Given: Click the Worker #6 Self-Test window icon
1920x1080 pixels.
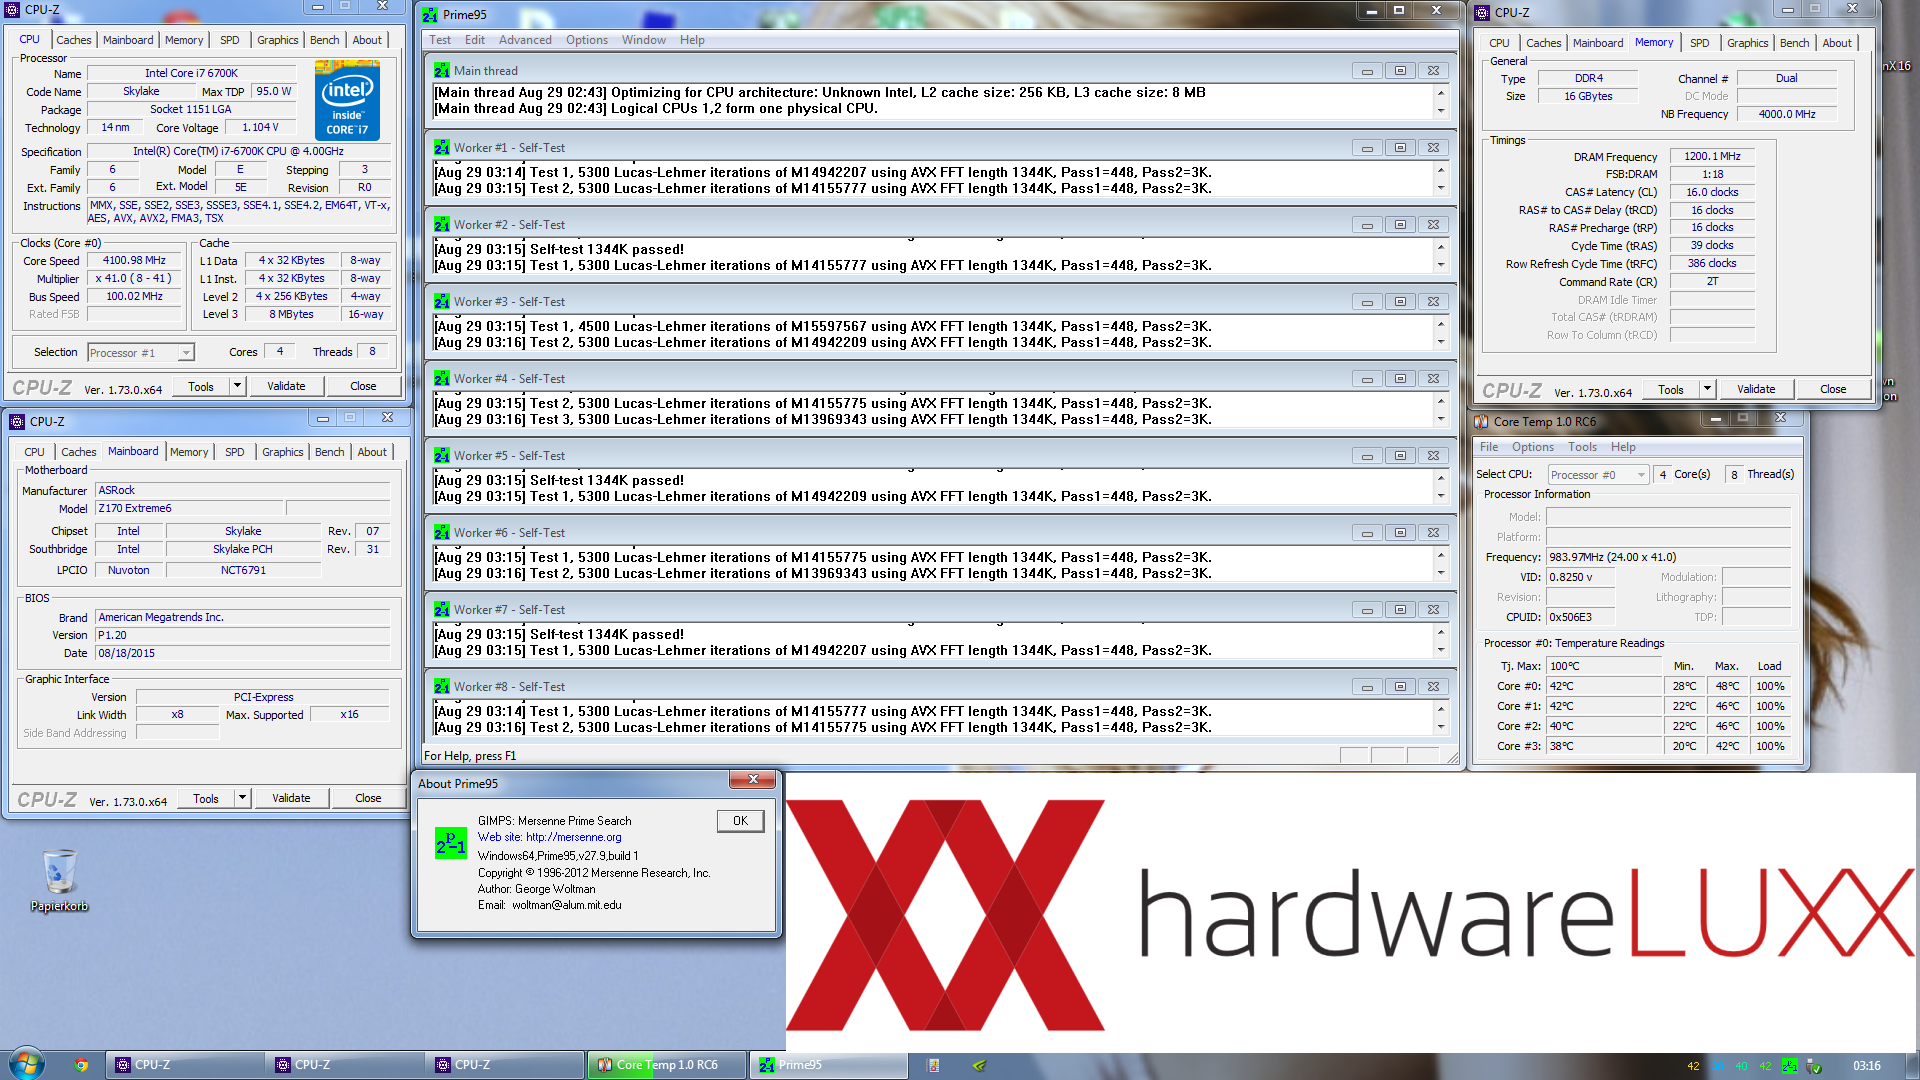Looking at the screenshot, I should tap(442, 533).
